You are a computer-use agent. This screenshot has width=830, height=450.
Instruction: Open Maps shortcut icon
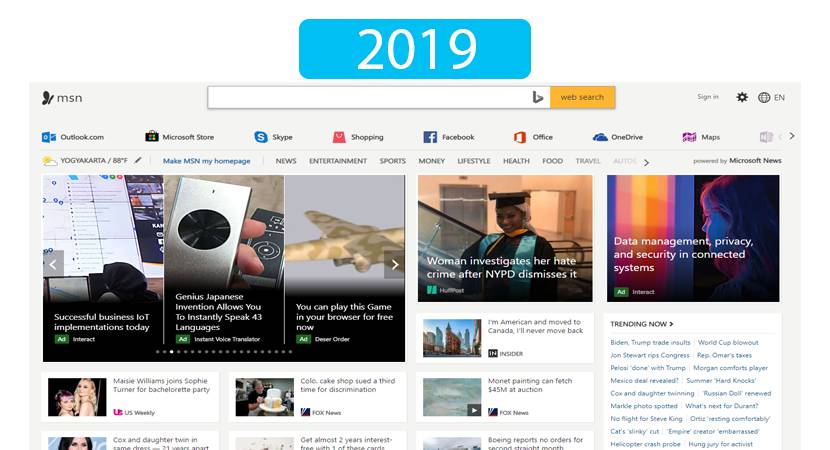click(x=689, y=137)
